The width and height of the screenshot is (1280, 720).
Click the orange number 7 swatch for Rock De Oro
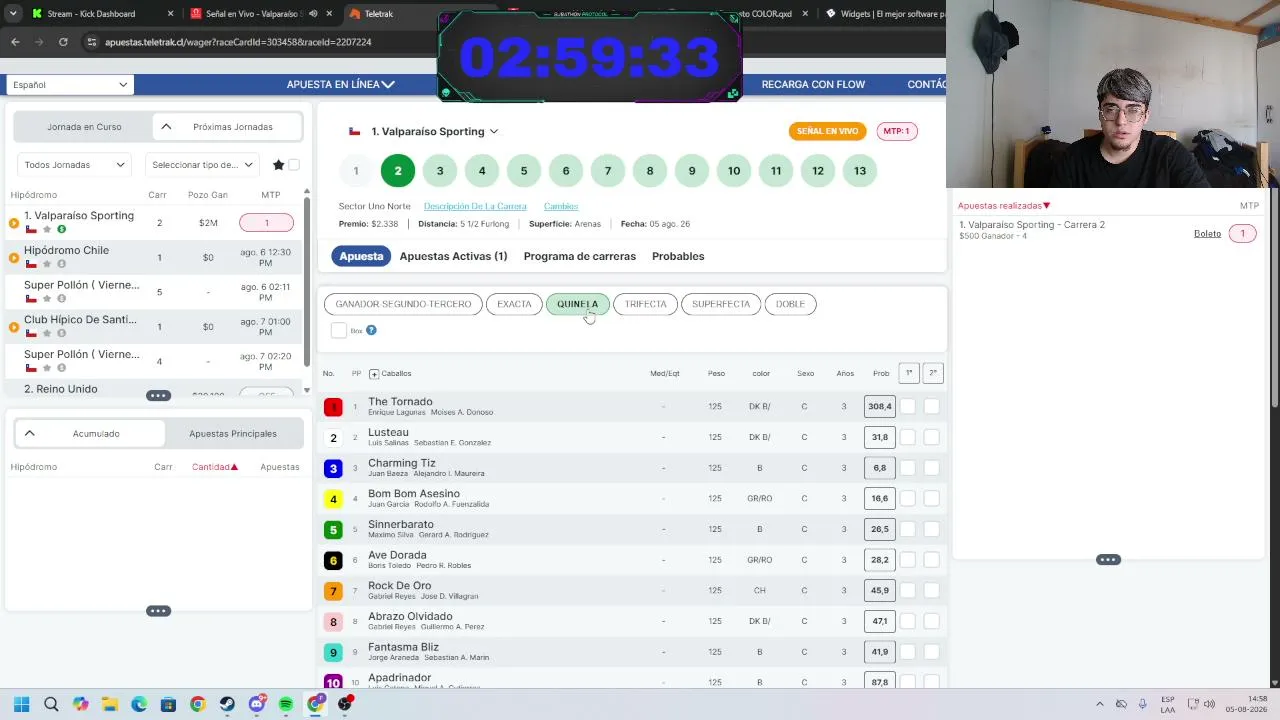pos(333,591)
